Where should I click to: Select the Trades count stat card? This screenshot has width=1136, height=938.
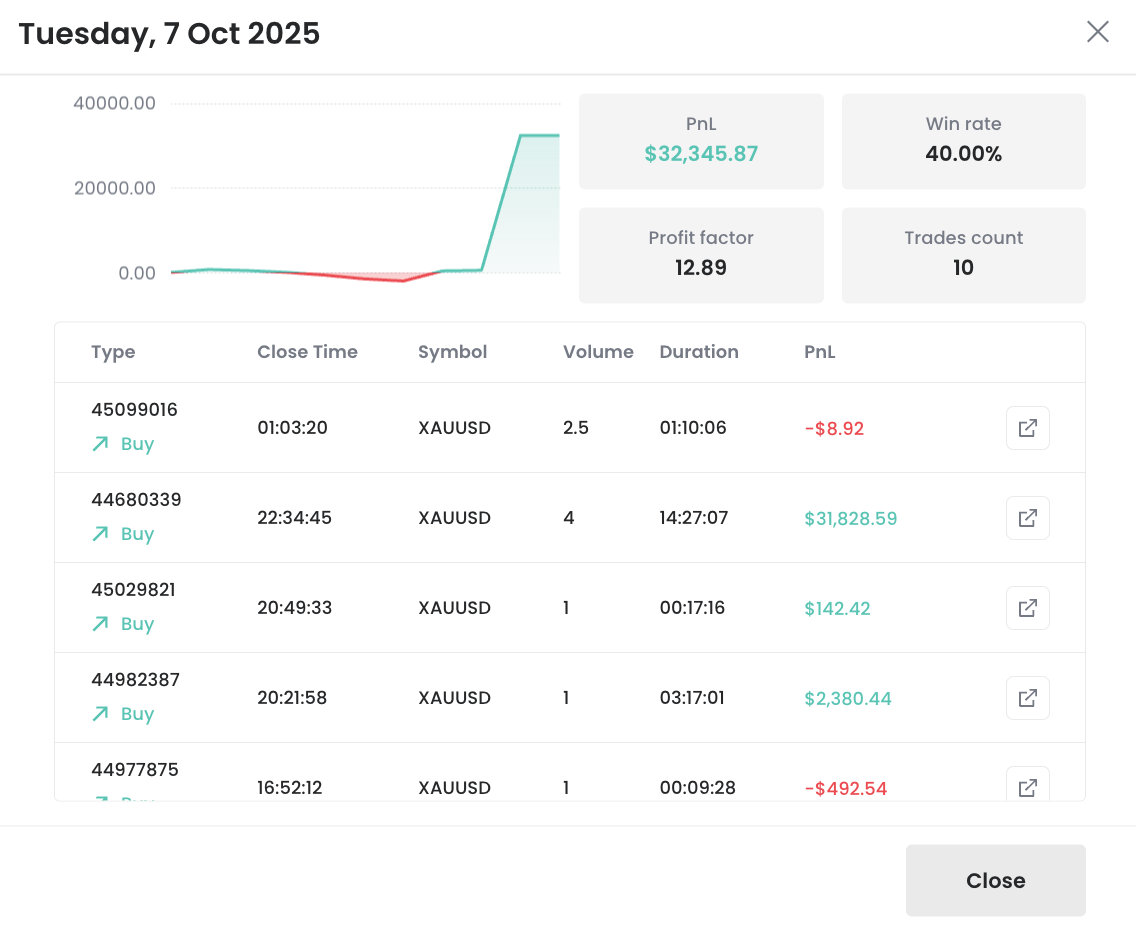[963, 255]
